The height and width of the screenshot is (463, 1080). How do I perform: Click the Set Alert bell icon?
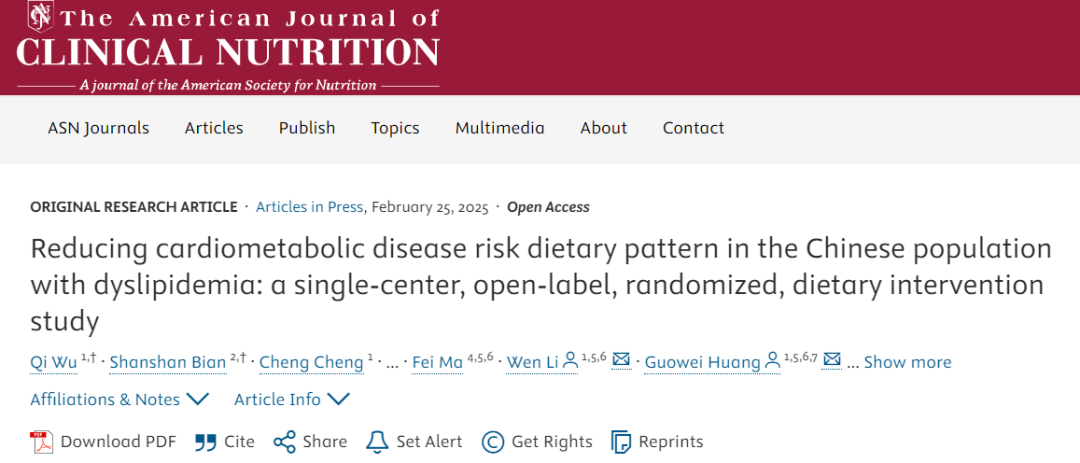click(377, 442)
